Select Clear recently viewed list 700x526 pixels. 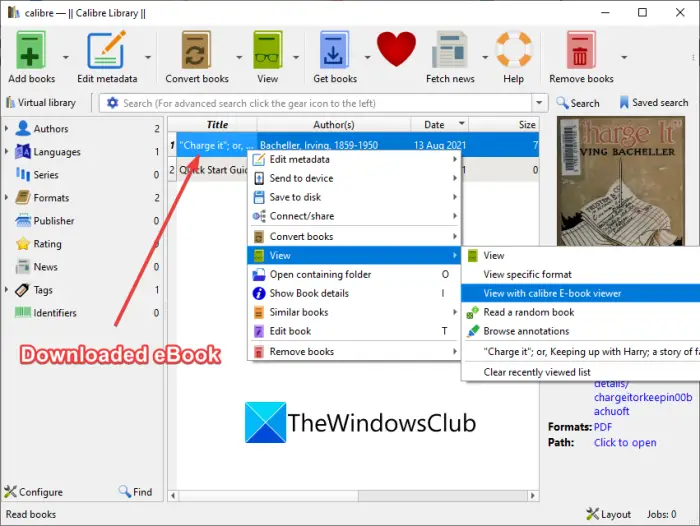coord(581,372)
